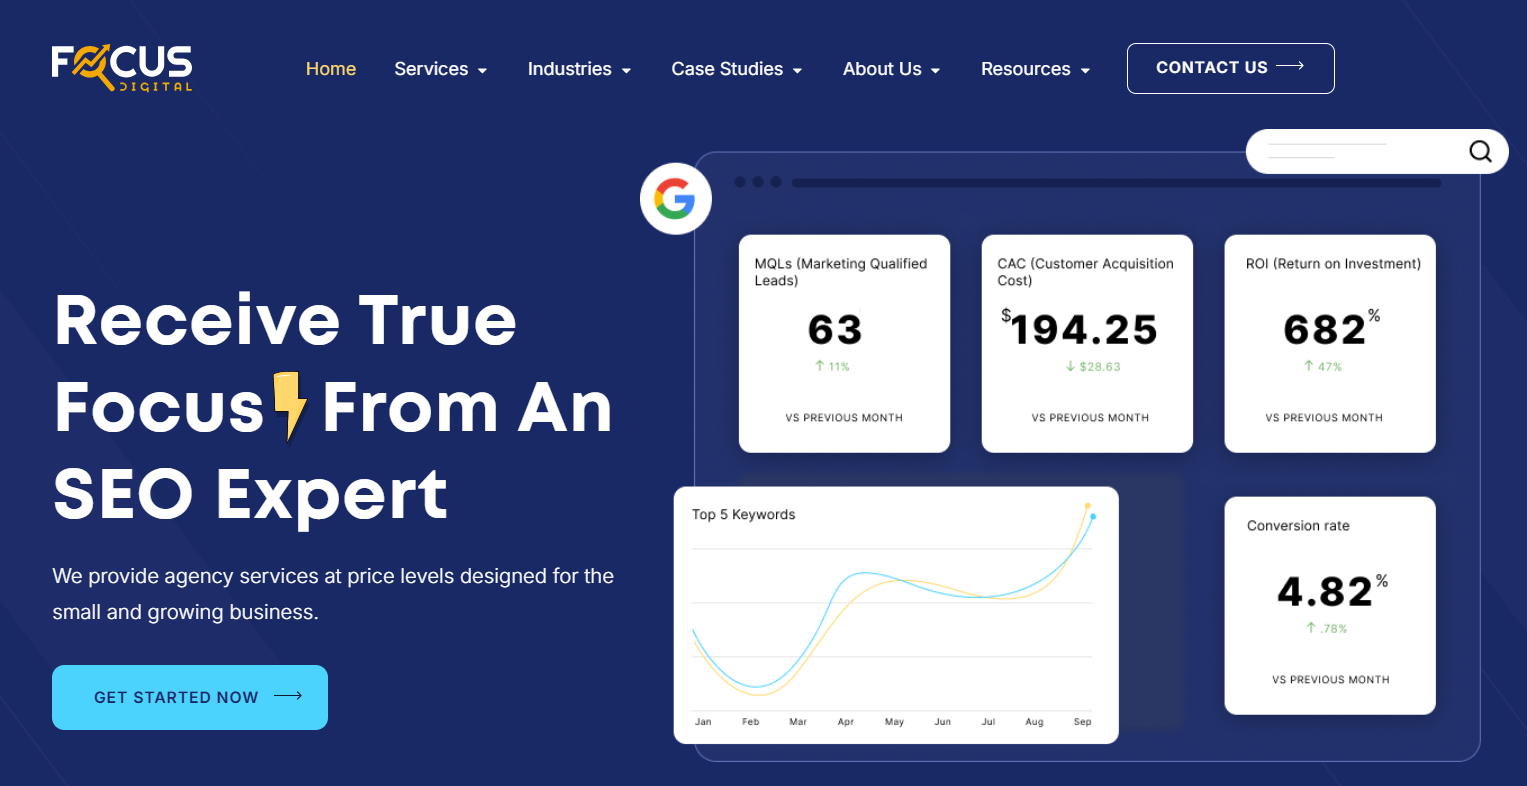Image resolution: width=1527 pixels, height=786 pixels.
Task: Click the up arrow next to 47%
Action: (x=1308, y=367)
